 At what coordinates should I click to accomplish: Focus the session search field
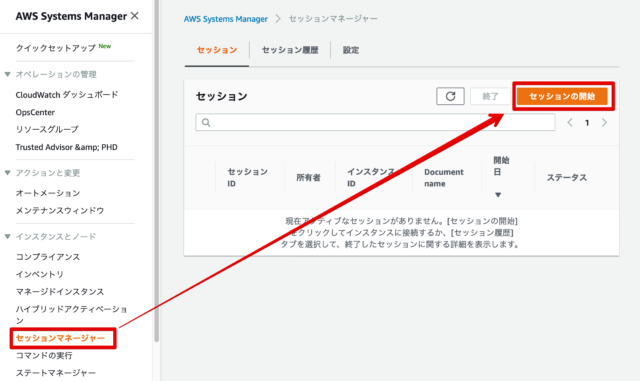coord(375,123)
